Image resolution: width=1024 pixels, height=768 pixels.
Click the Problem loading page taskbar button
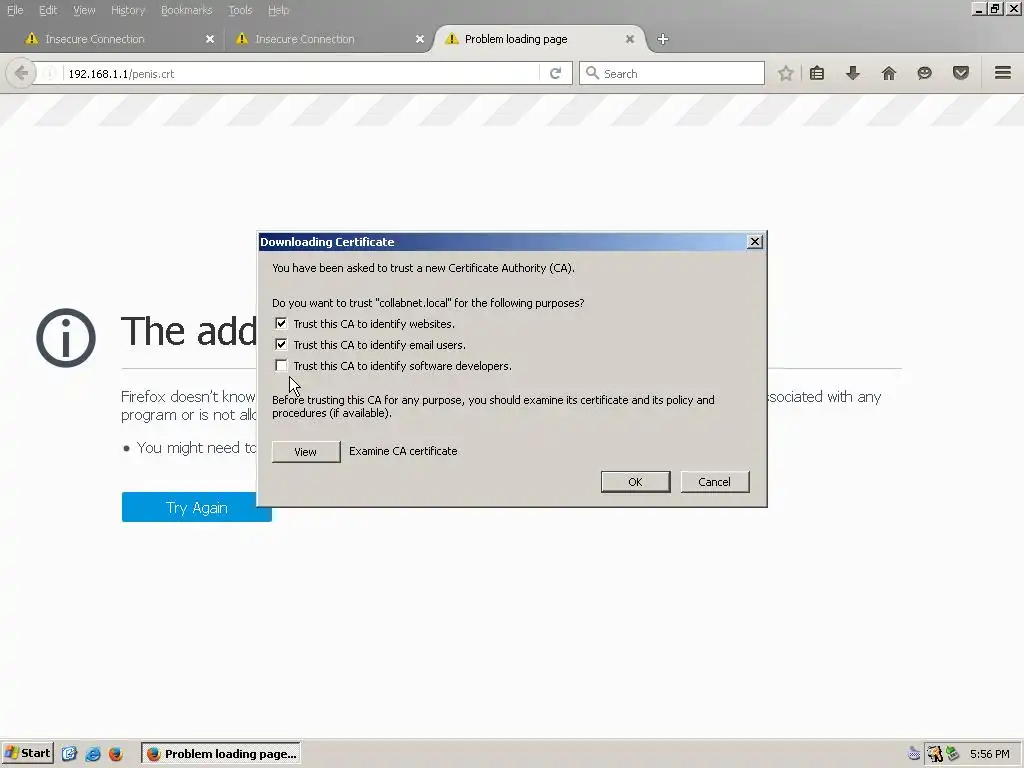click(221, 754)
